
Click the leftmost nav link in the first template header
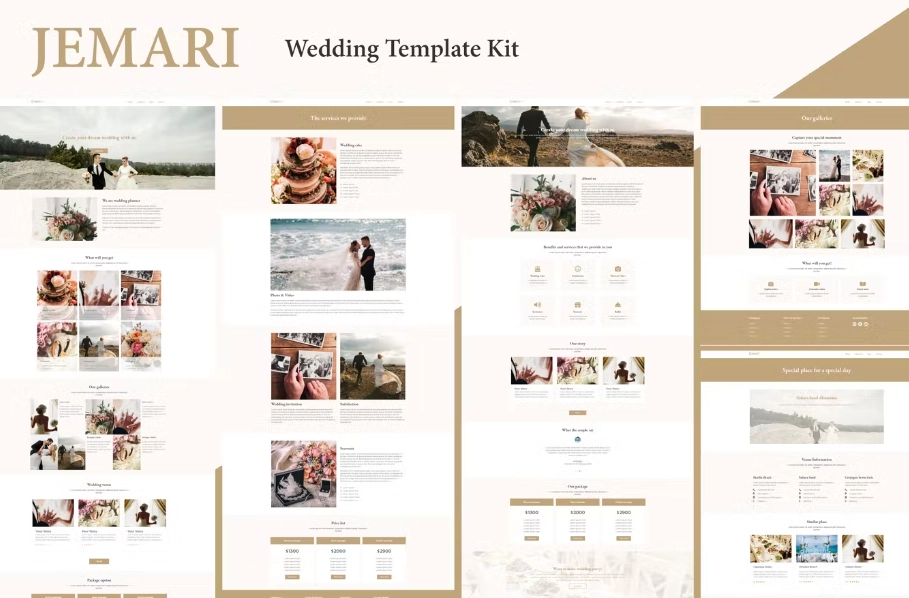coord(128,101)
